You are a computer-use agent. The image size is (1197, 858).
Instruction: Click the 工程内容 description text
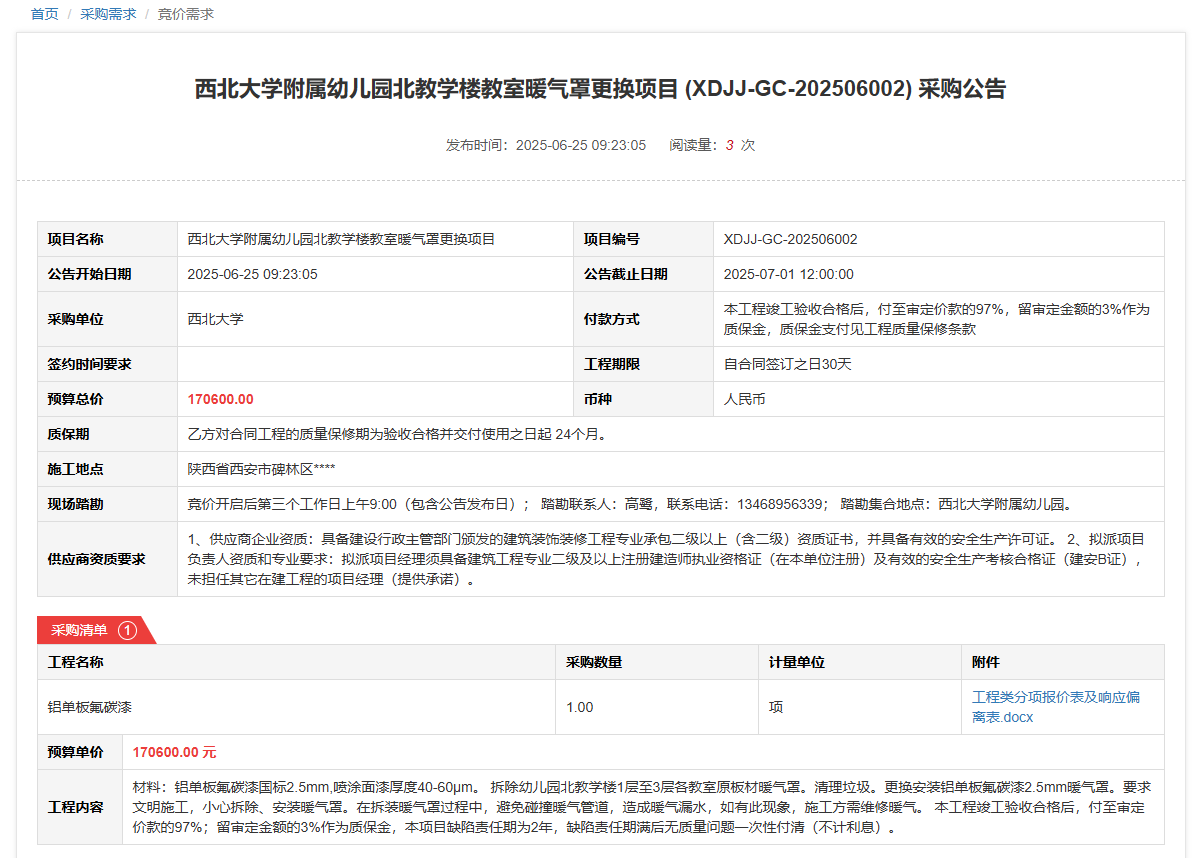coord(640,807)
